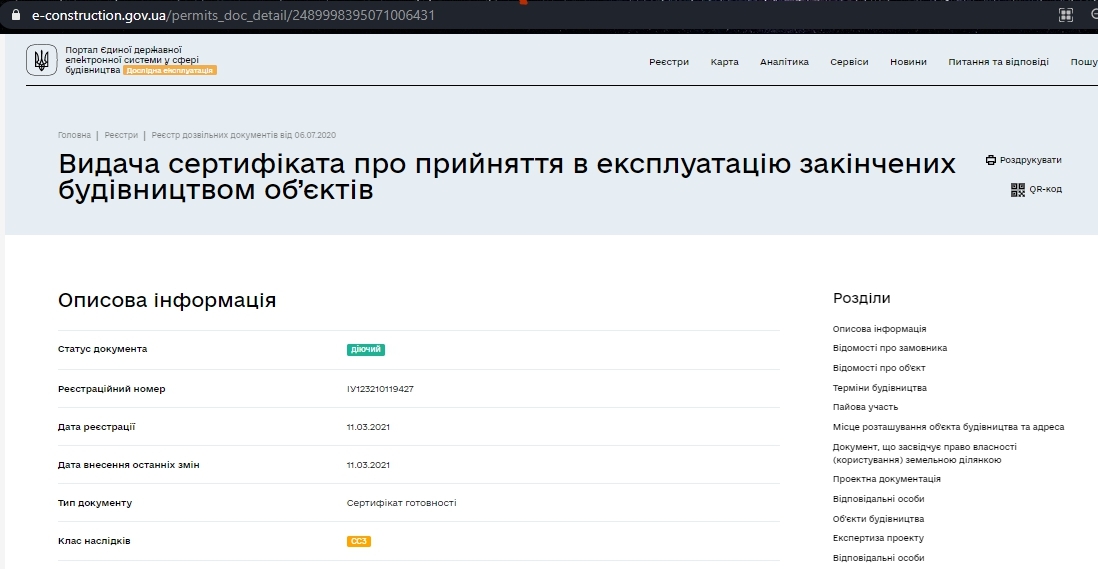
Task: Click the Реєстри breadcrumb link
Action: 121,135
